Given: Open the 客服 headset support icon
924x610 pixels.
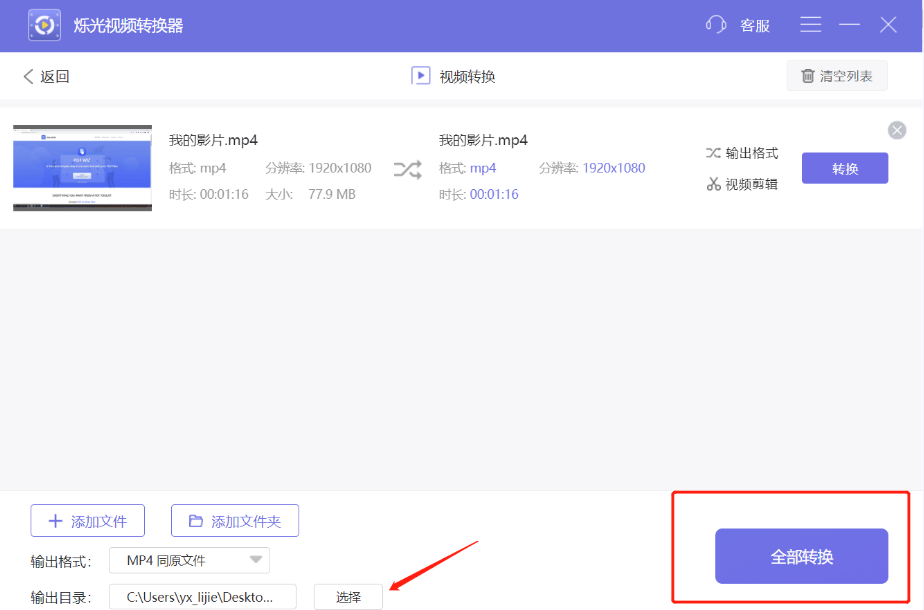Looking at the screenshot, I should tap(716, 24).
